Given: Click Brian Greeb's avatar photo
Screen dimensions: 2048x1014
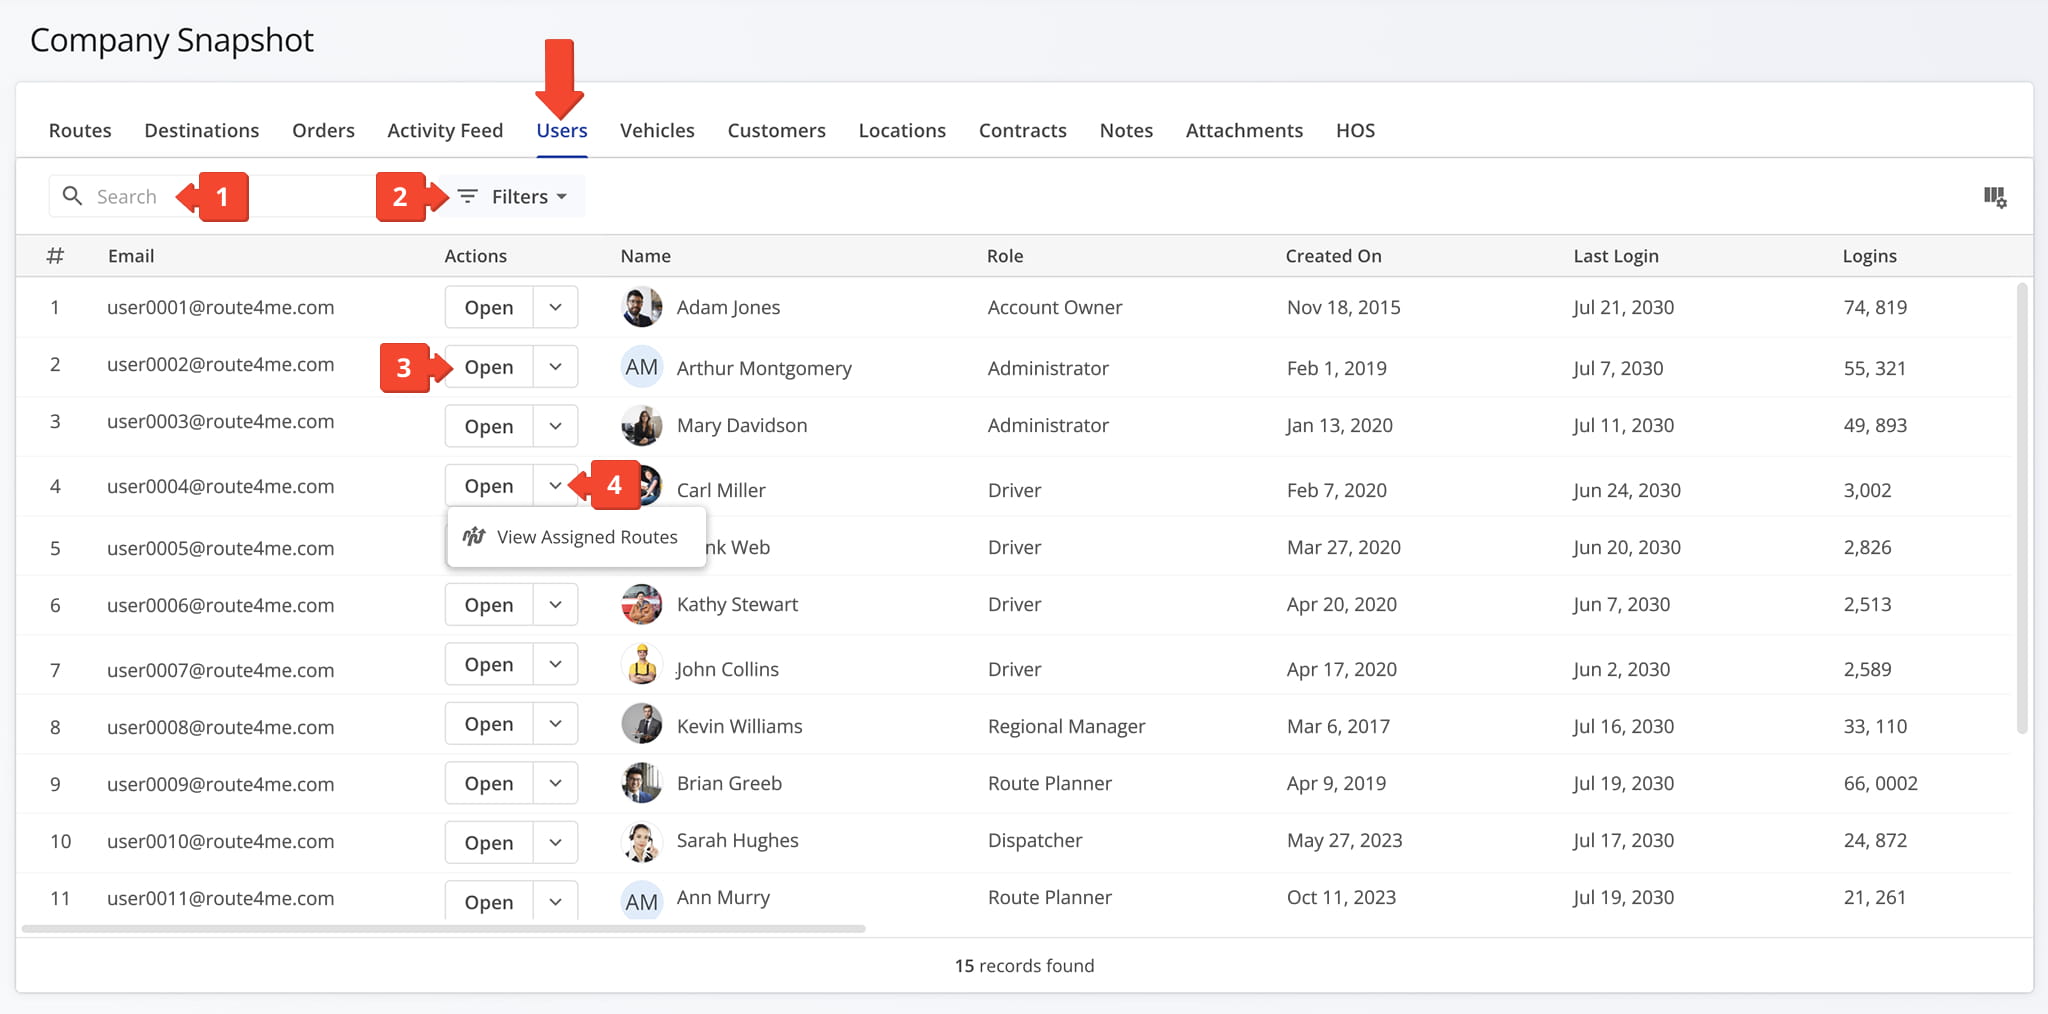Looking at the screenshot, I should [x=641, y=783].
